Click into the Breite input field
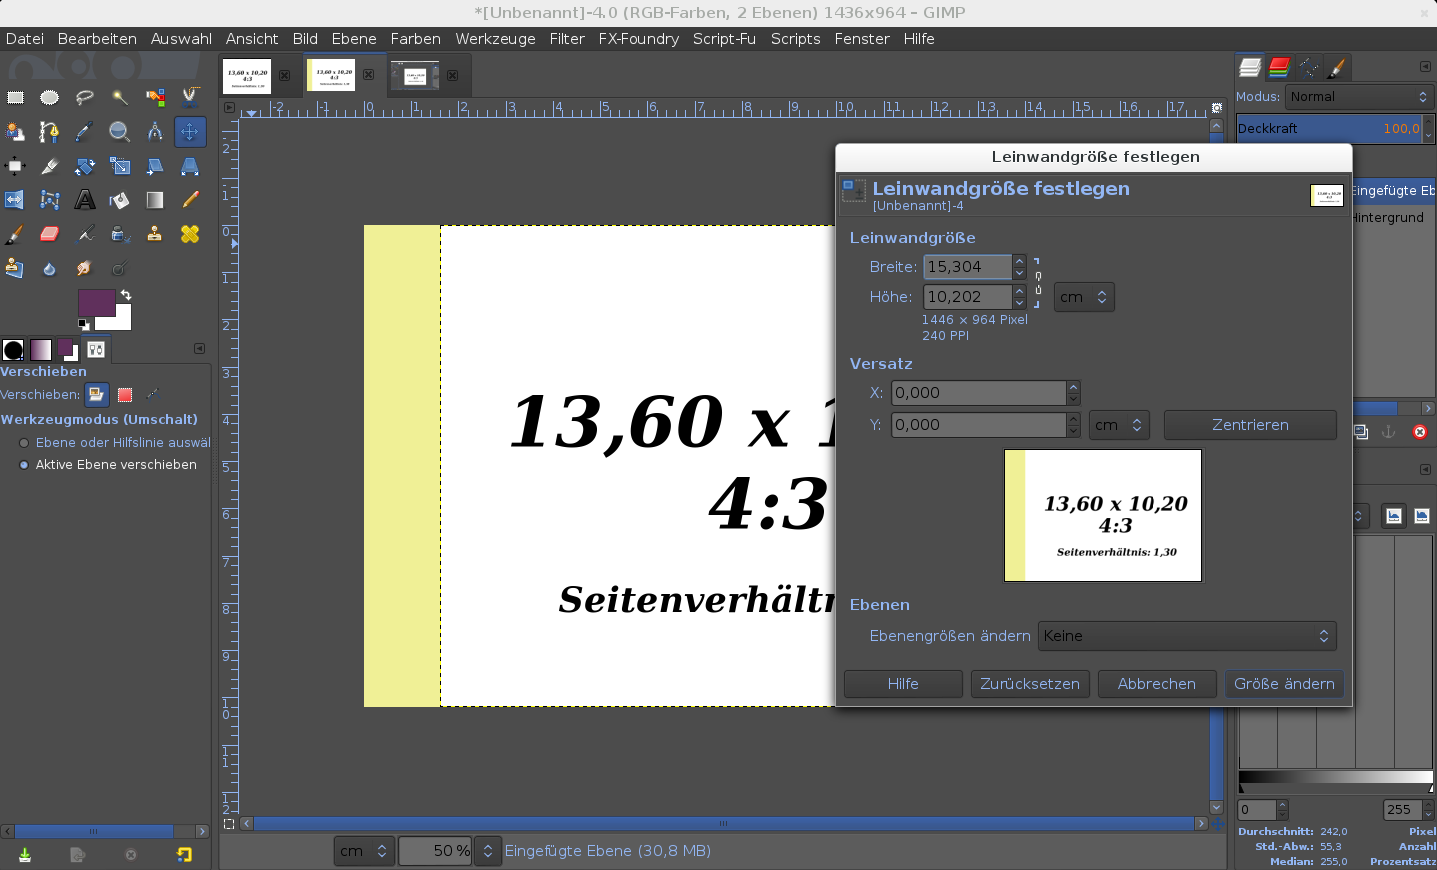This screenshot has height=870, width=1437. [x=967, y=267]
